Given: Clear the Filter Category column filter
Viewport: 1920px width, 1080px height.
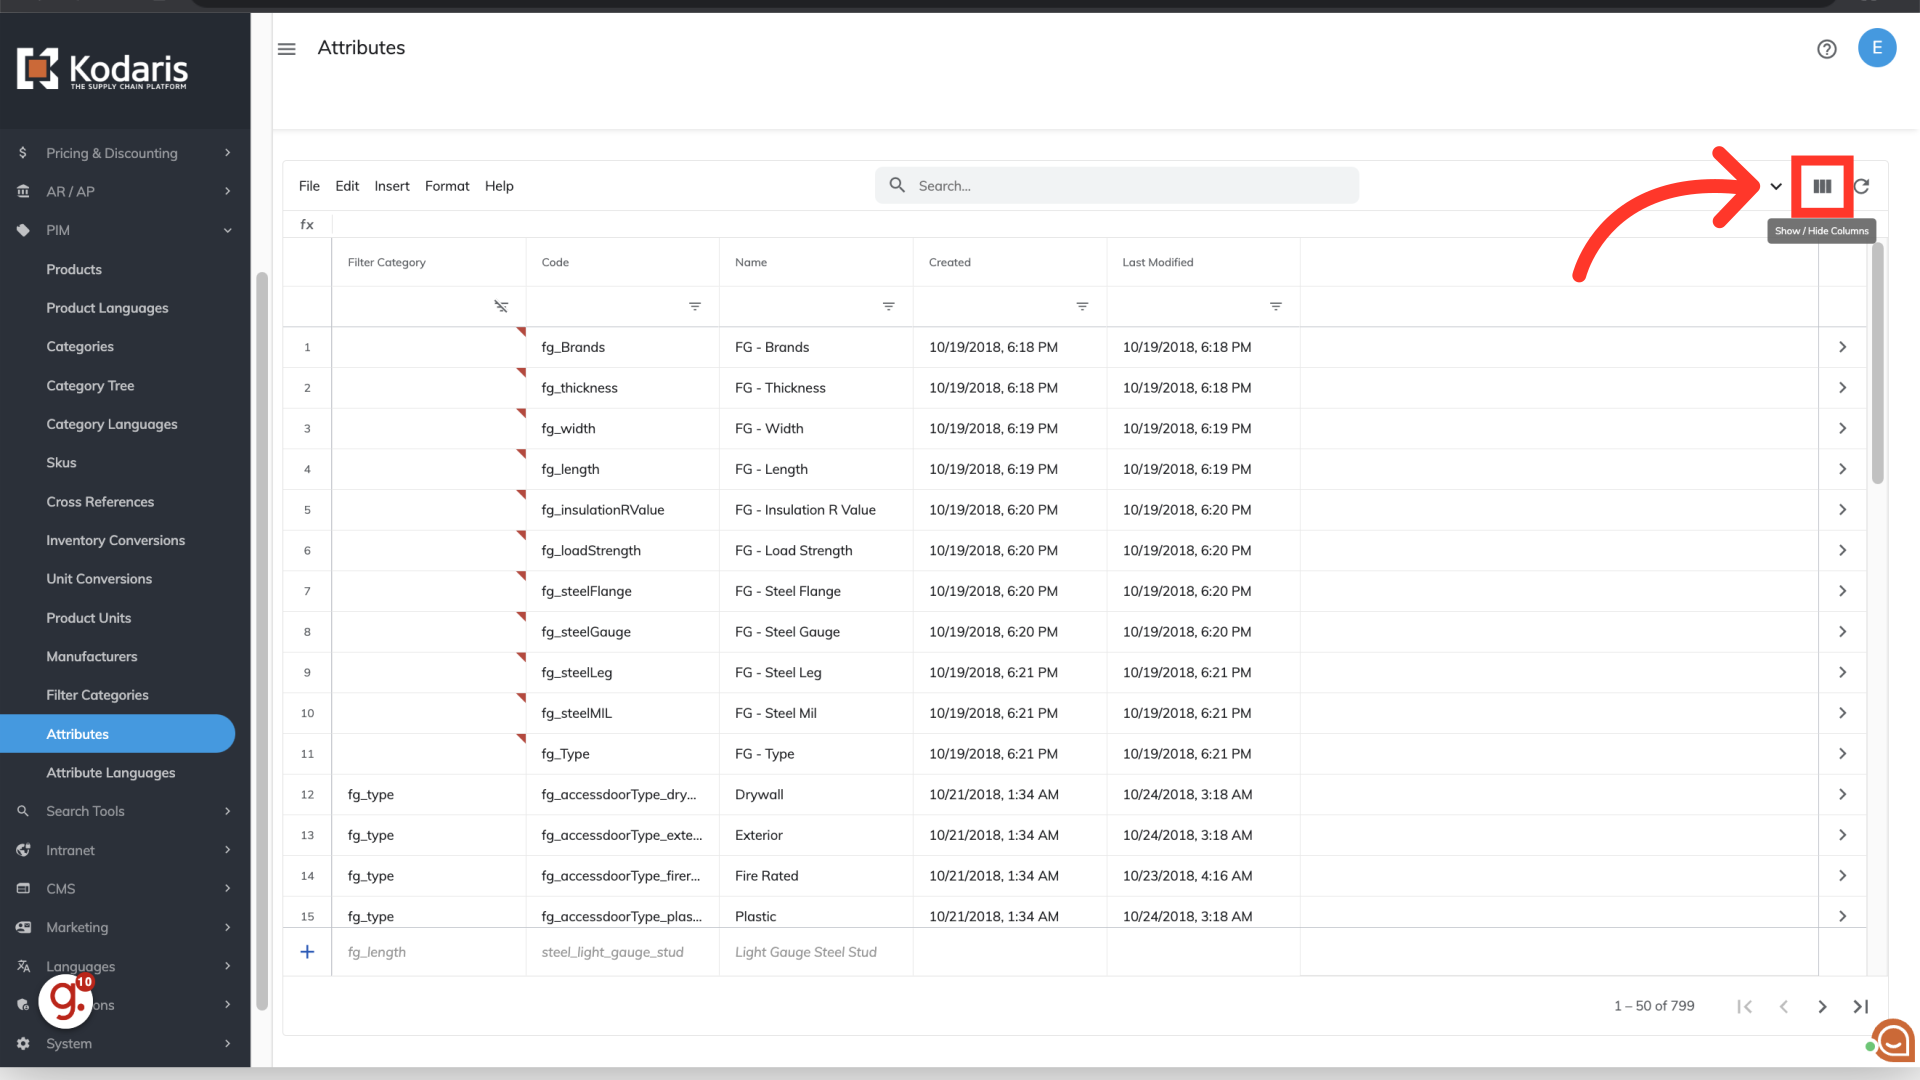Looking at the screenshot, I should (500, 306).
